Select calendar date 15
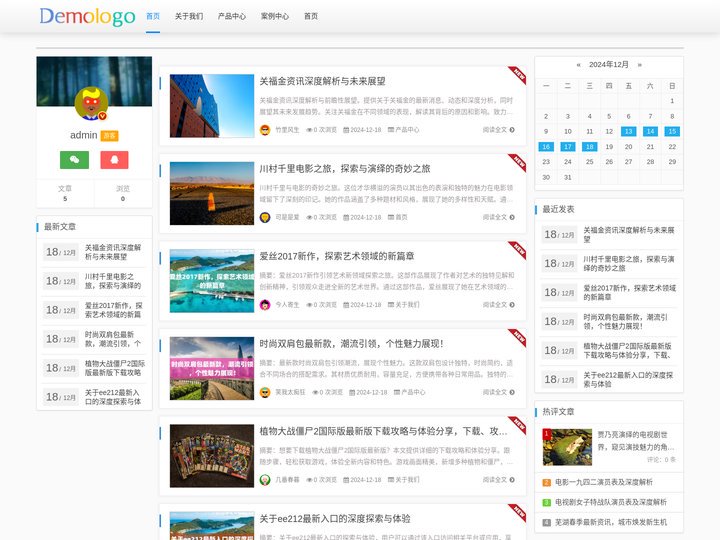720x540 pixels. click(672, 131)
